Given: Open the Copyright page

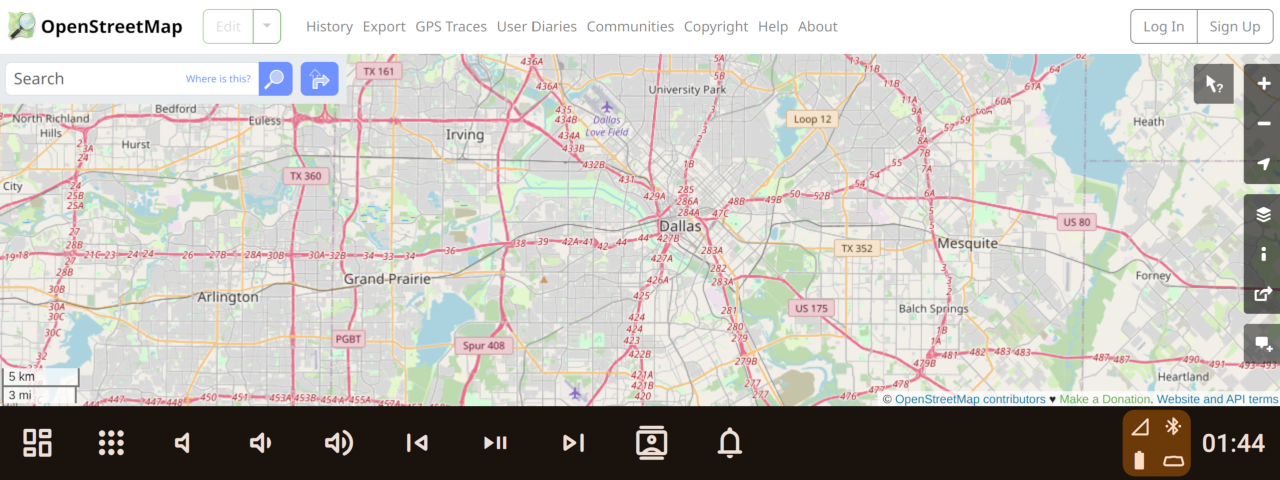Looking at the screenshot, I should [x=716, y=27].
